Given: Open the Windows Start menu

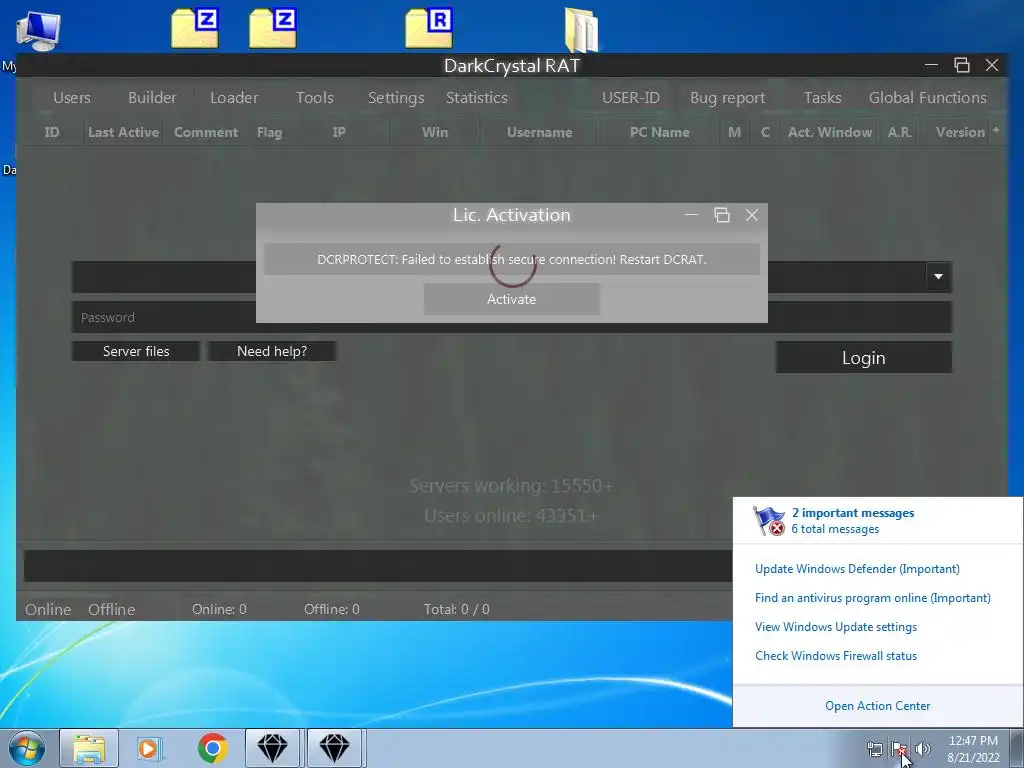Looking at the screenshot, I should pos(27,748).
